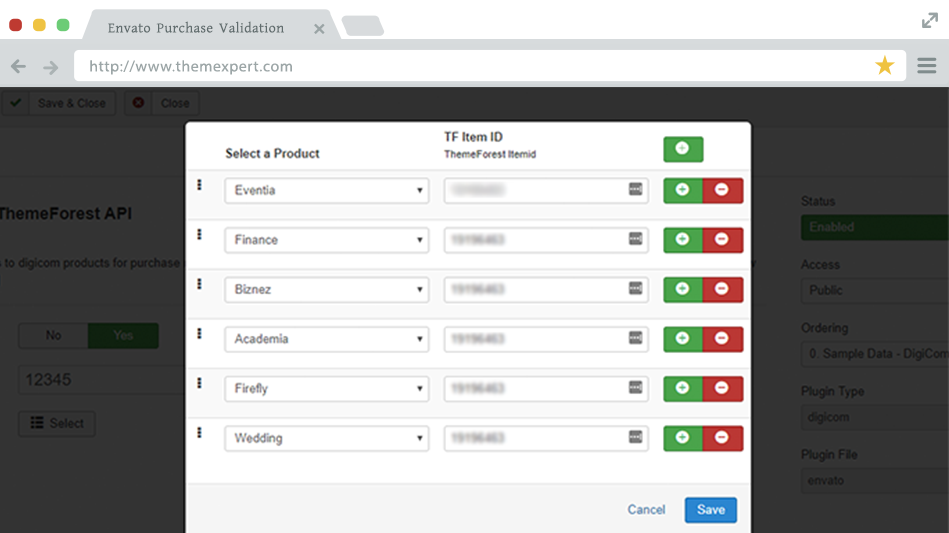Viewport: 949px width, 533px height.
Task: Click the Plugin File envato field
Action: pos(875,481)
